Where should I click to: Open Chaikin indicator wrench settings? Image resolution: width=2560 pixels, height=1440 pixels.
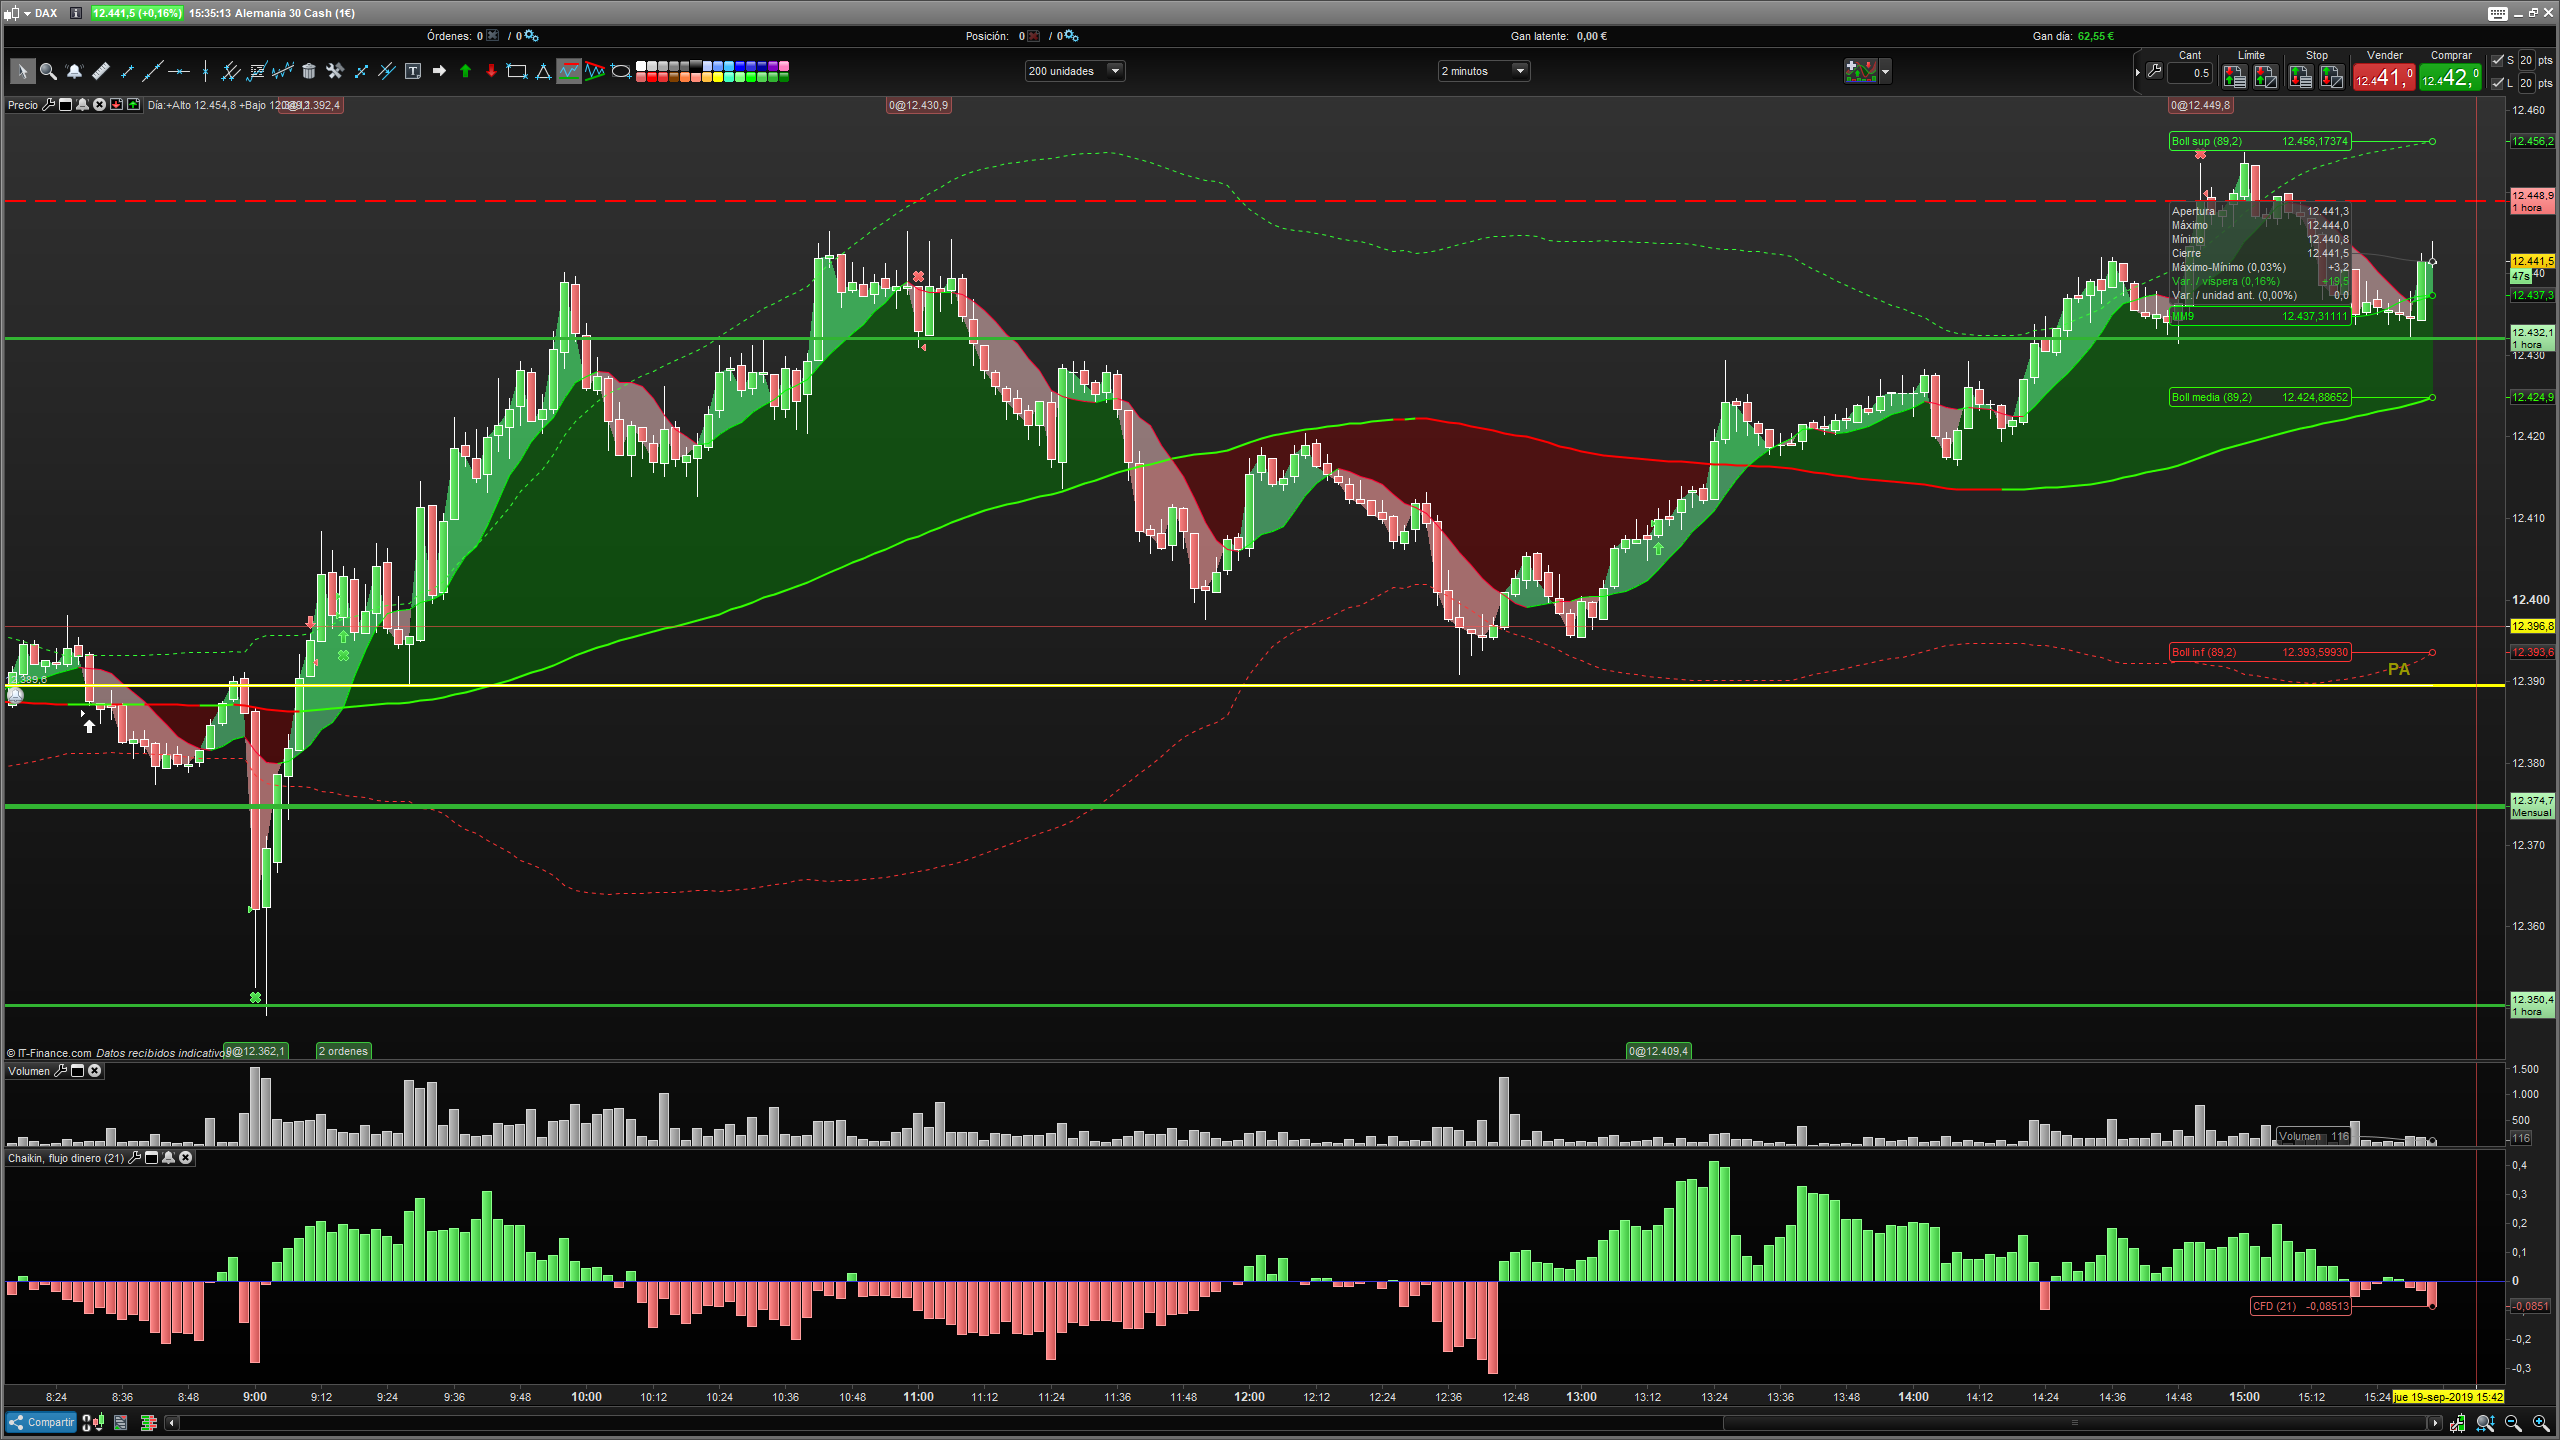(x=135, y=1158)
